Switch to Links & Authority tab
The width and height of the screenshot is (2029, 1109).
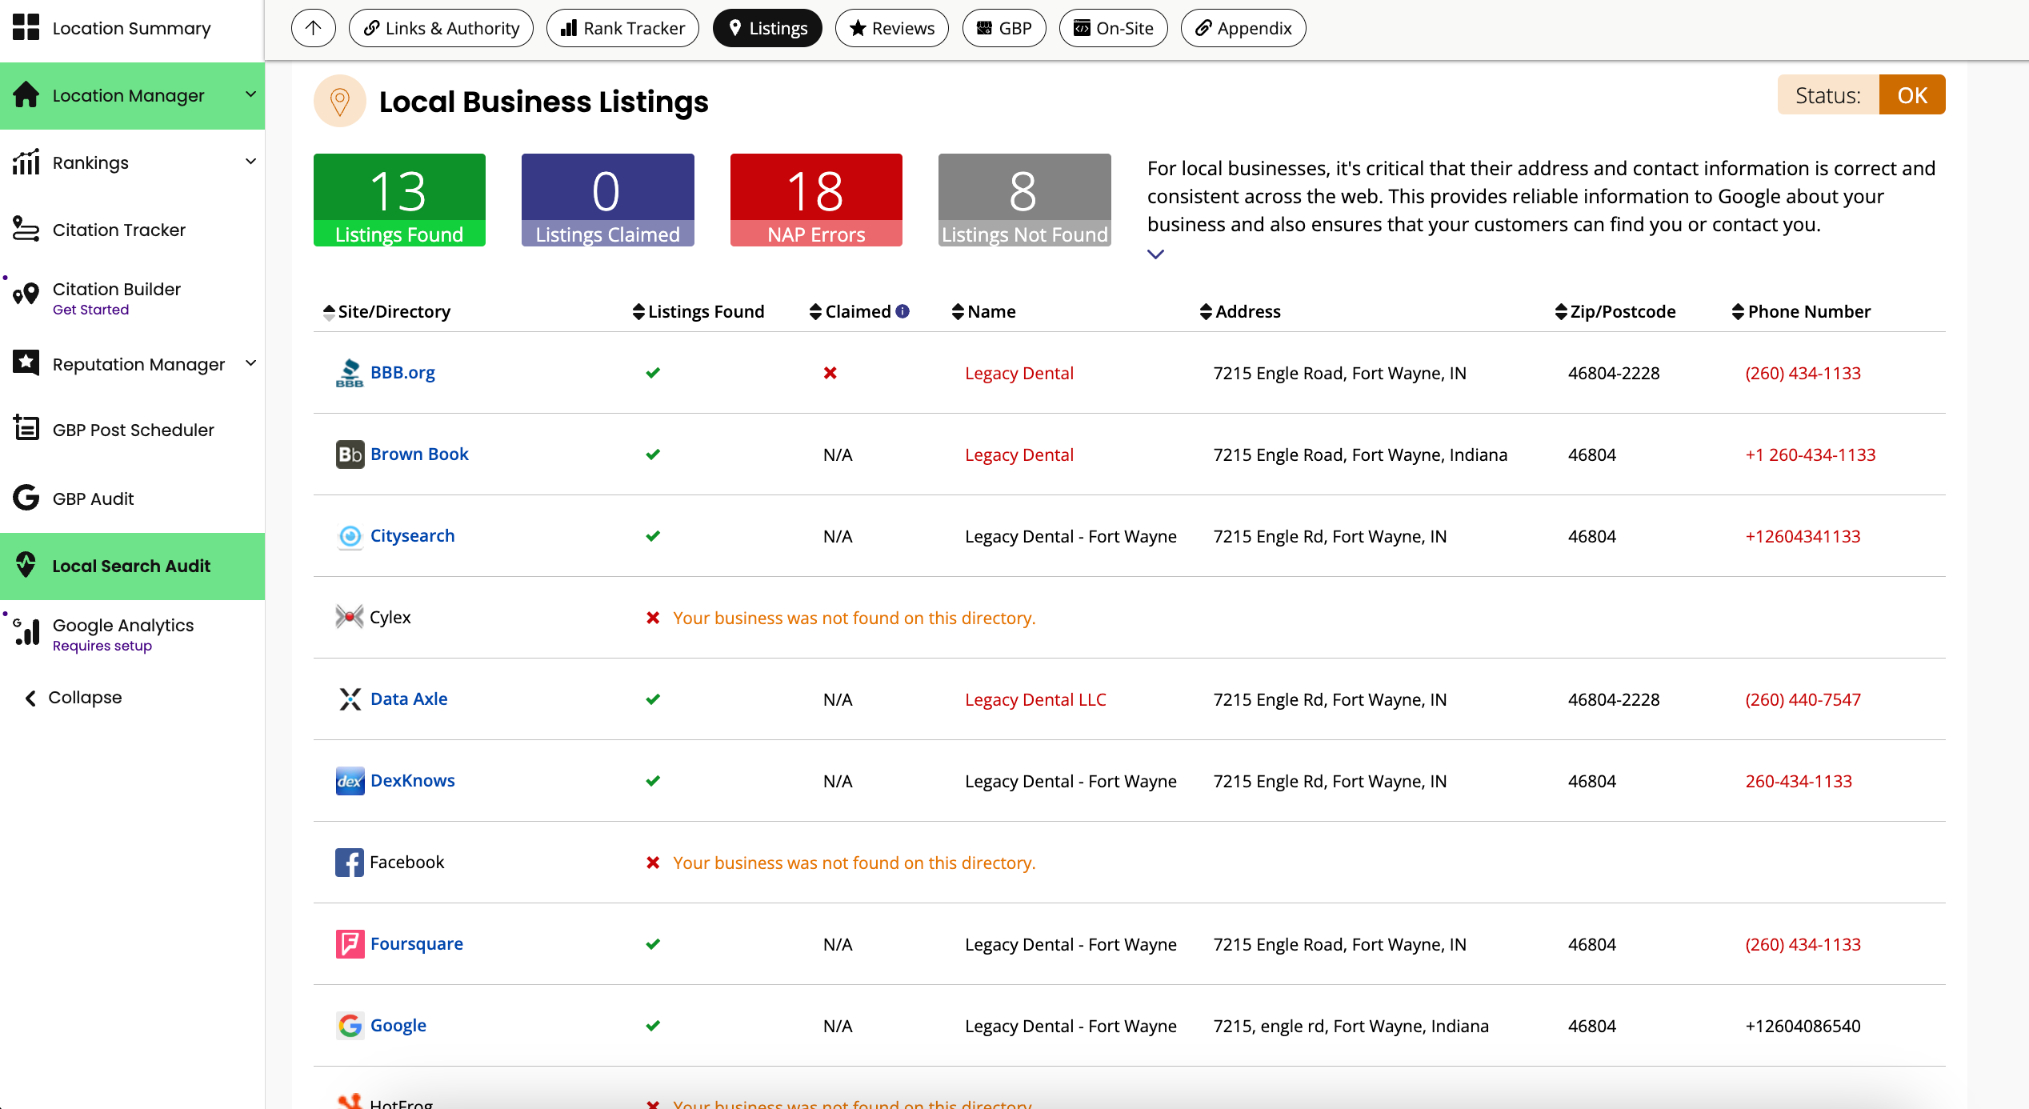[x=441, y=28]
